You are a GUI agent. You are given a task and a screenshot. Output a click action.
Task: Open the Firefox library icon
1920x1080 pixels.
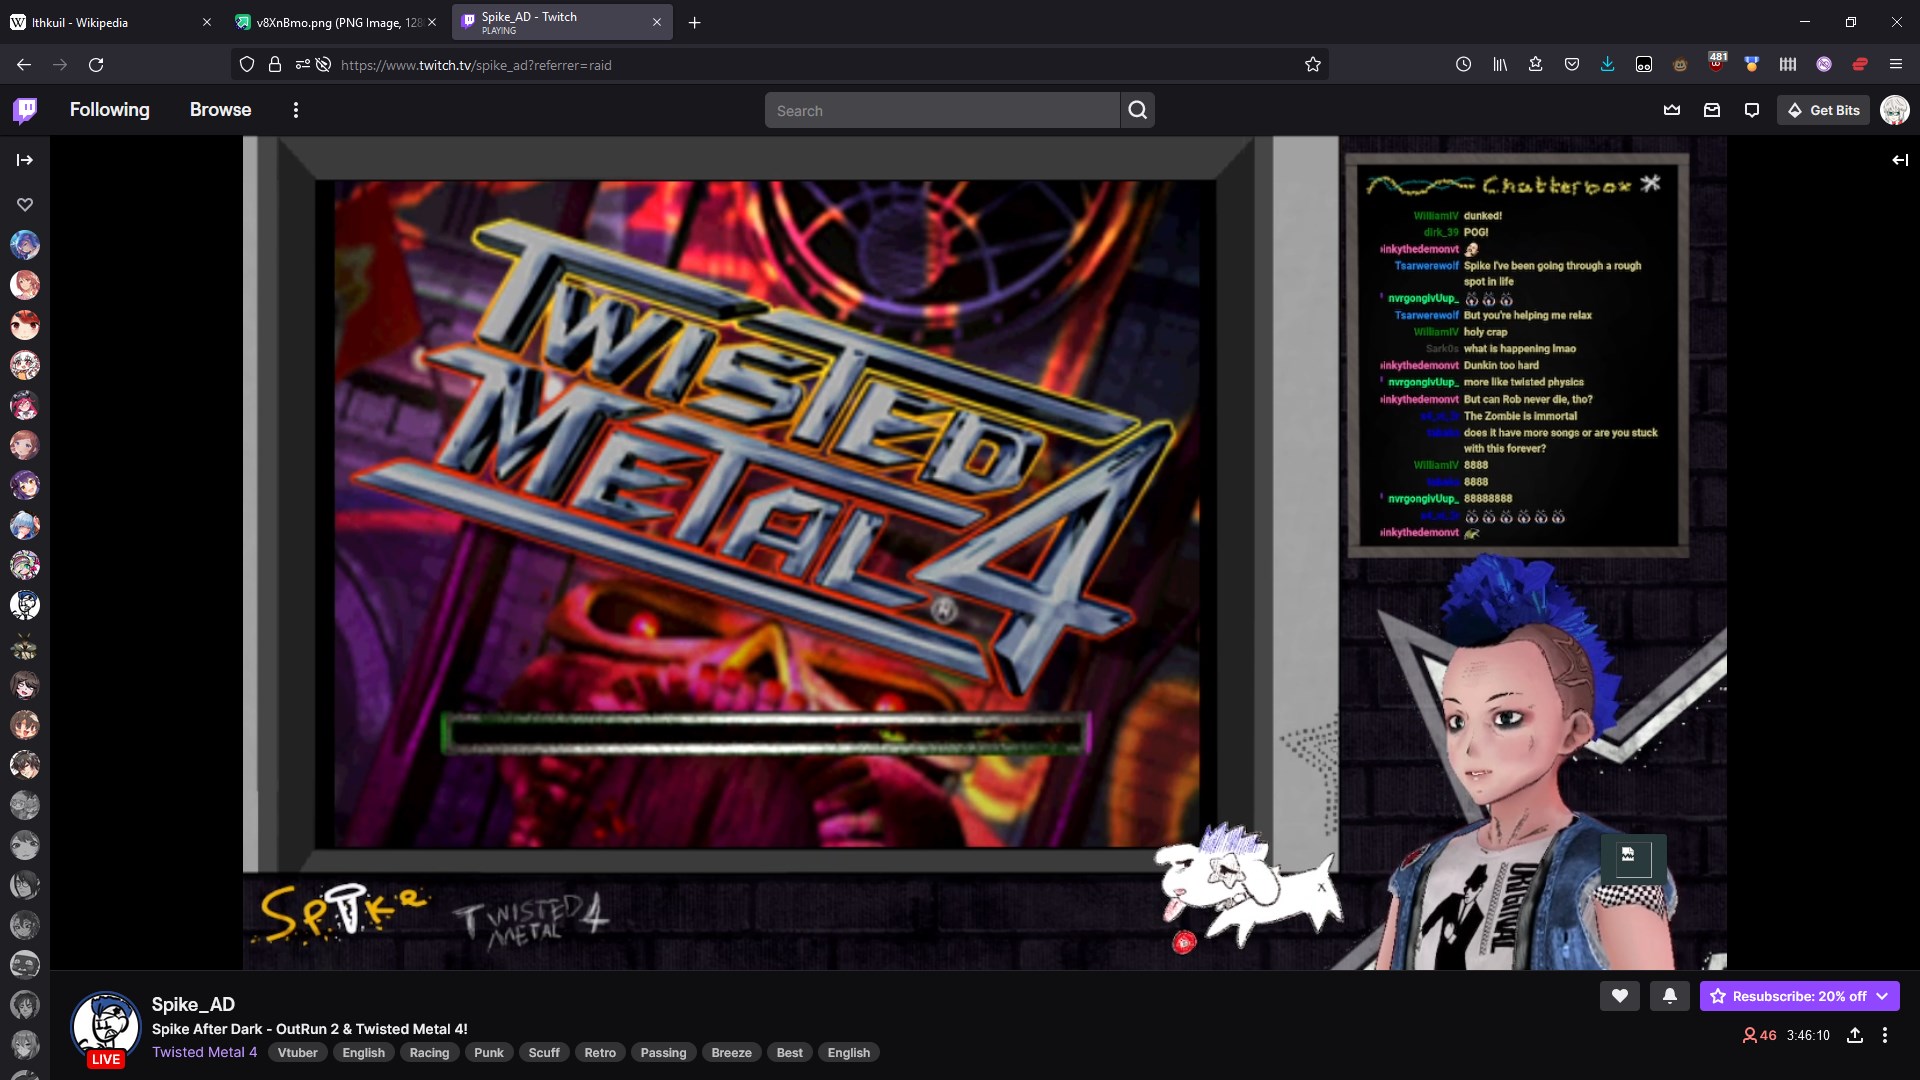(x=1500, y=64)
